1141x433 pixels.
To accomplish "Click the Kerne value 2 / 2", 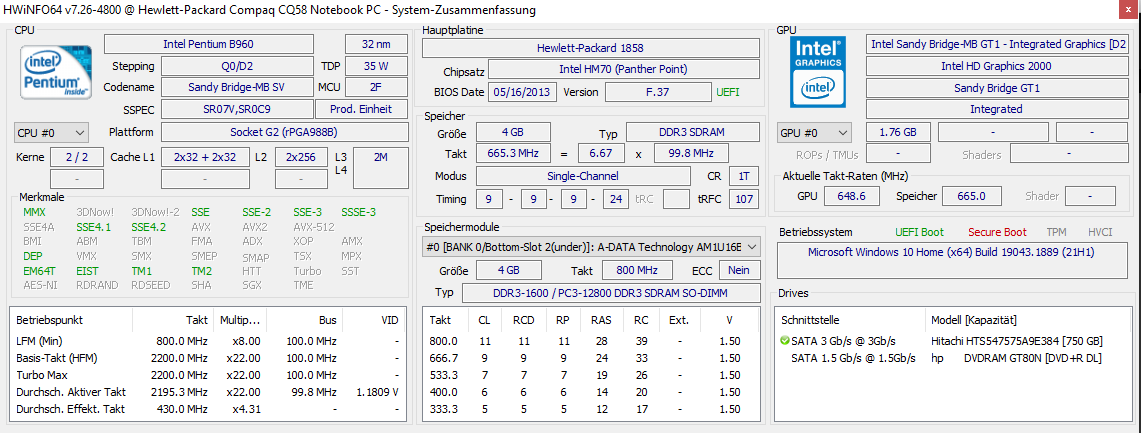I will 76,157.
